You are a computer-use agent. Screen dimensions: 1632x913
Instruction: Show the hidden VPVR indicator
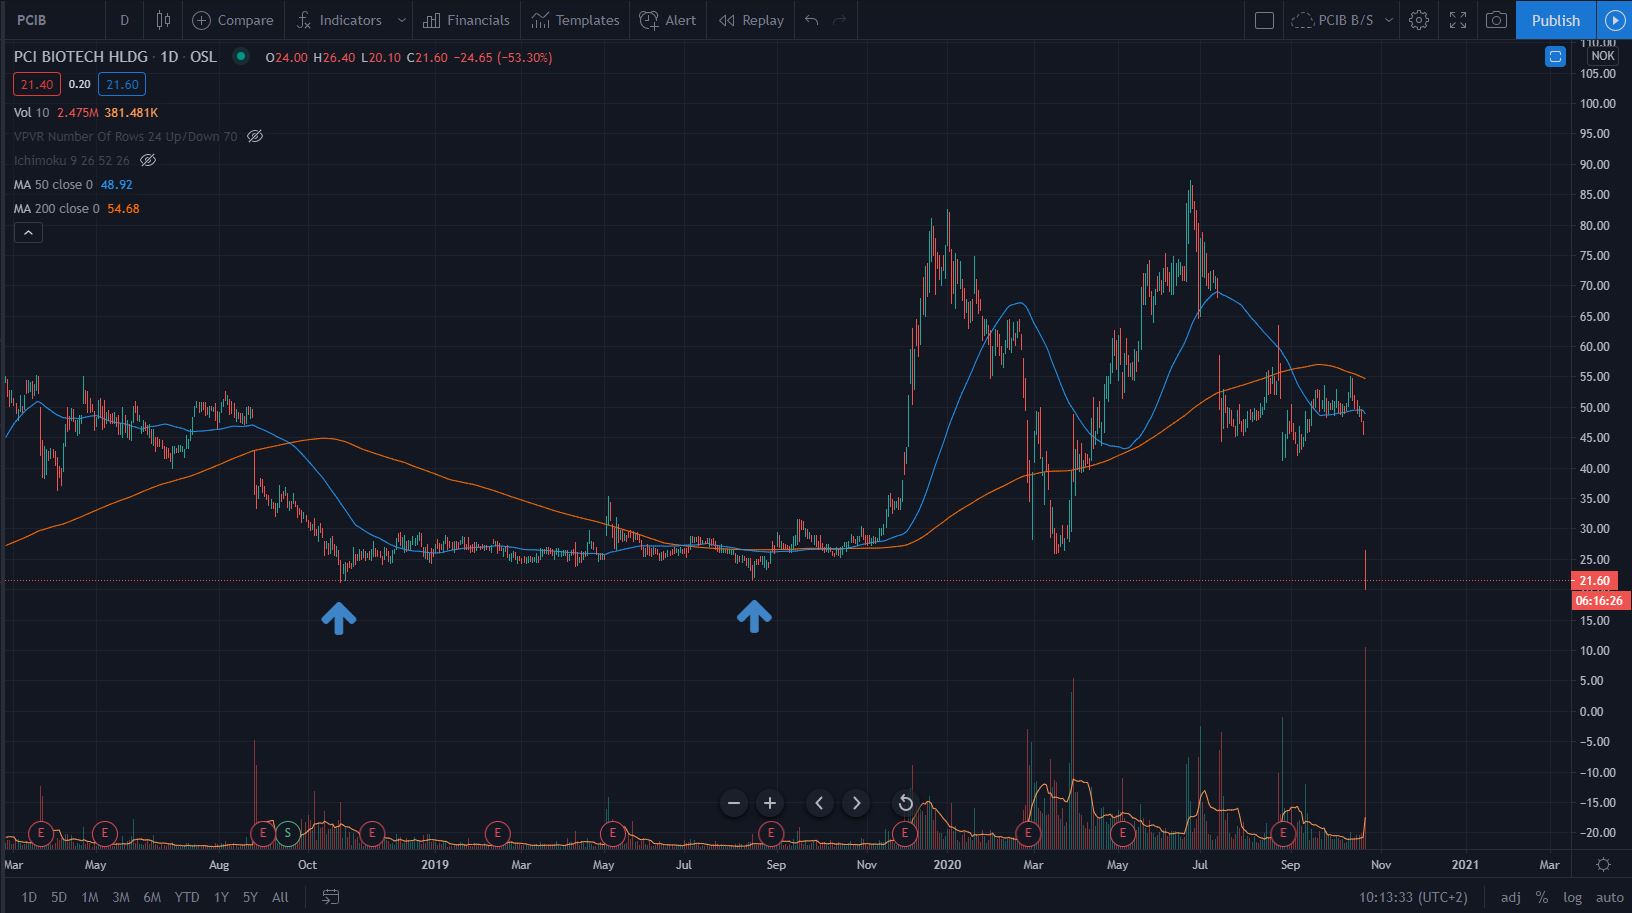coord(255,136)
